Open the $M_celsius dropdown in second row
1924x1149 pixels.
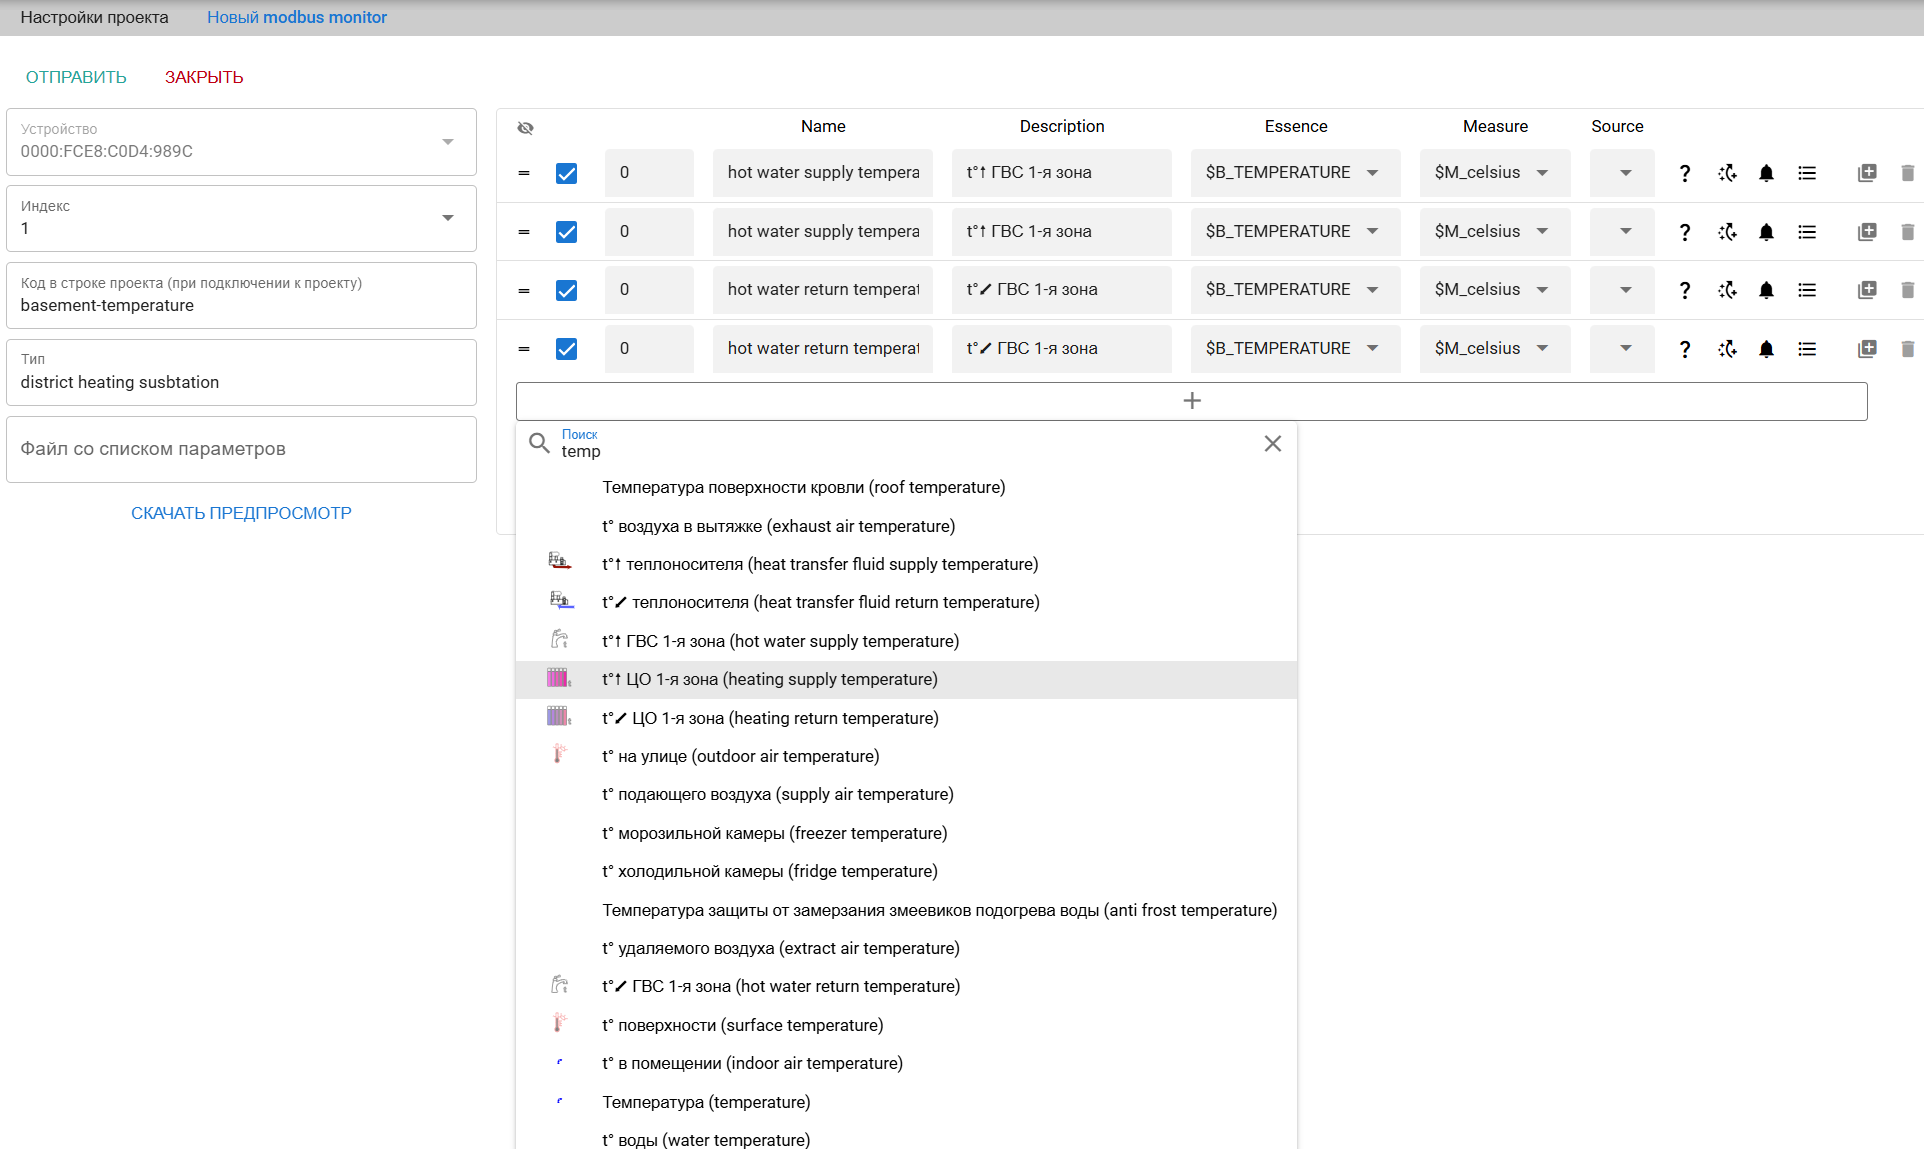point(1543,232)
